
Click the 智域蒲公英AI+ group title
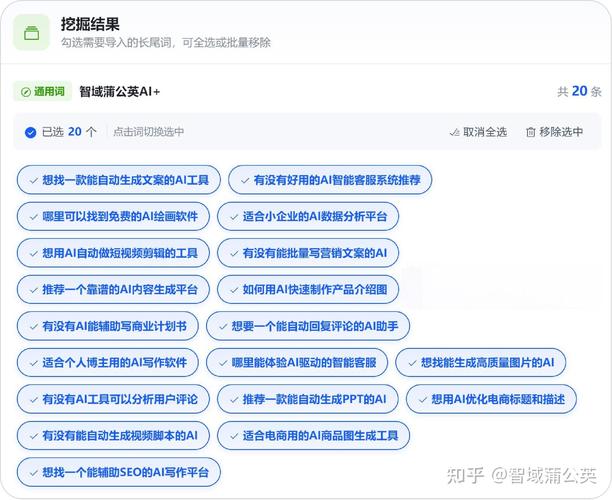[x=119, y=92]
